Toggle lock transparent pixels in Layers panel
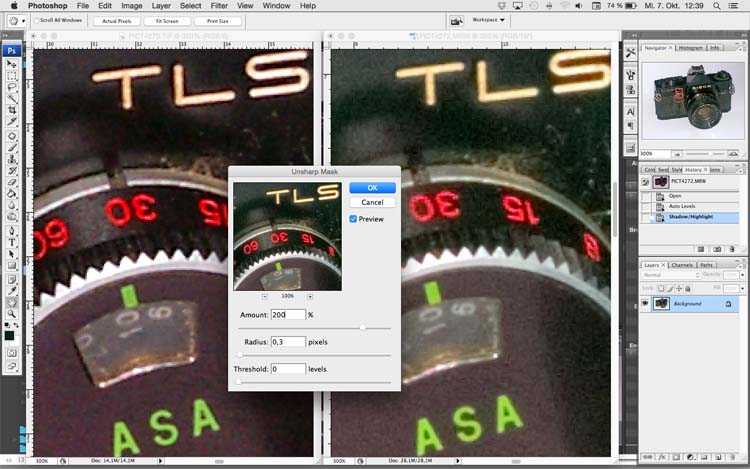Screen dimensions: 750x469 tap(661, 288)
